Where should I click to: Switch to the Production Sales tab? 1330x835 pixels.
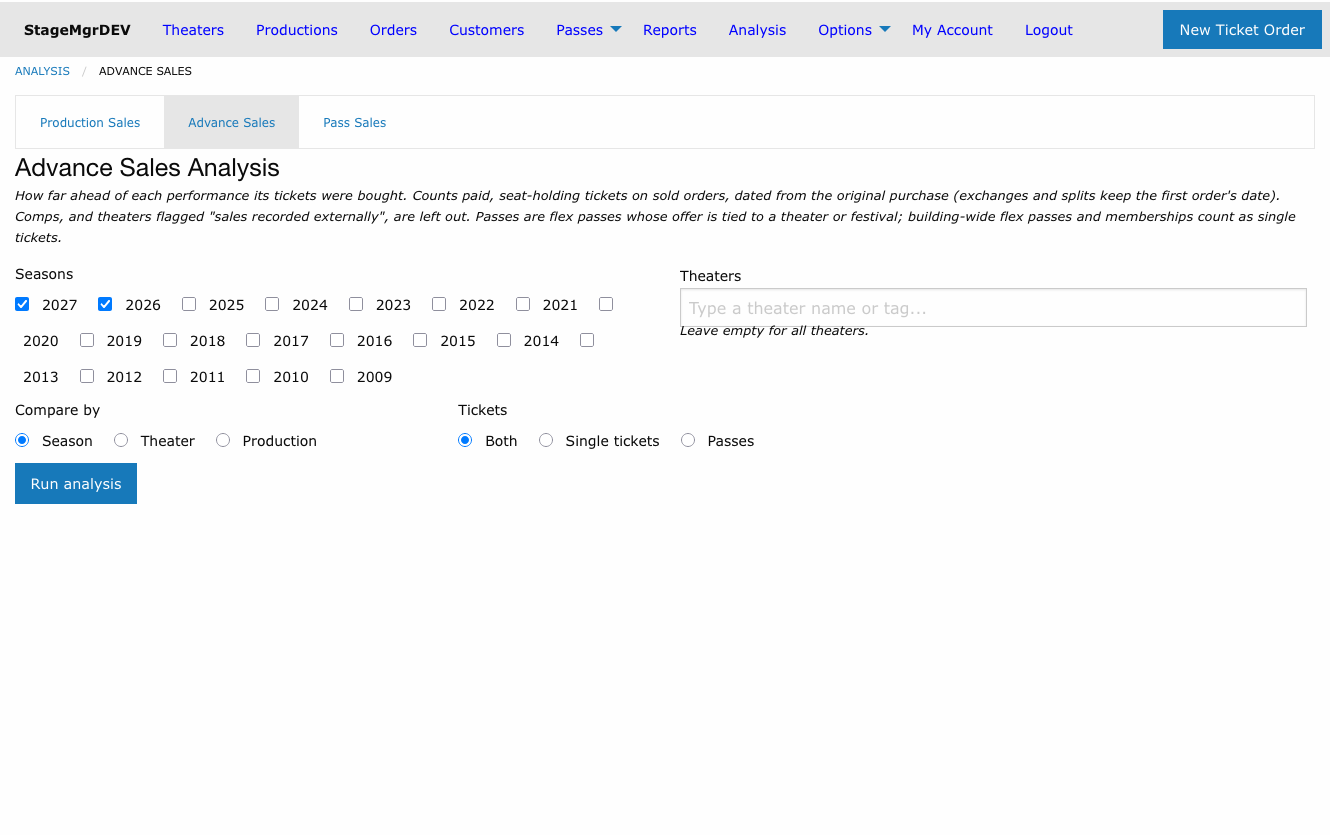coord(90,122)
